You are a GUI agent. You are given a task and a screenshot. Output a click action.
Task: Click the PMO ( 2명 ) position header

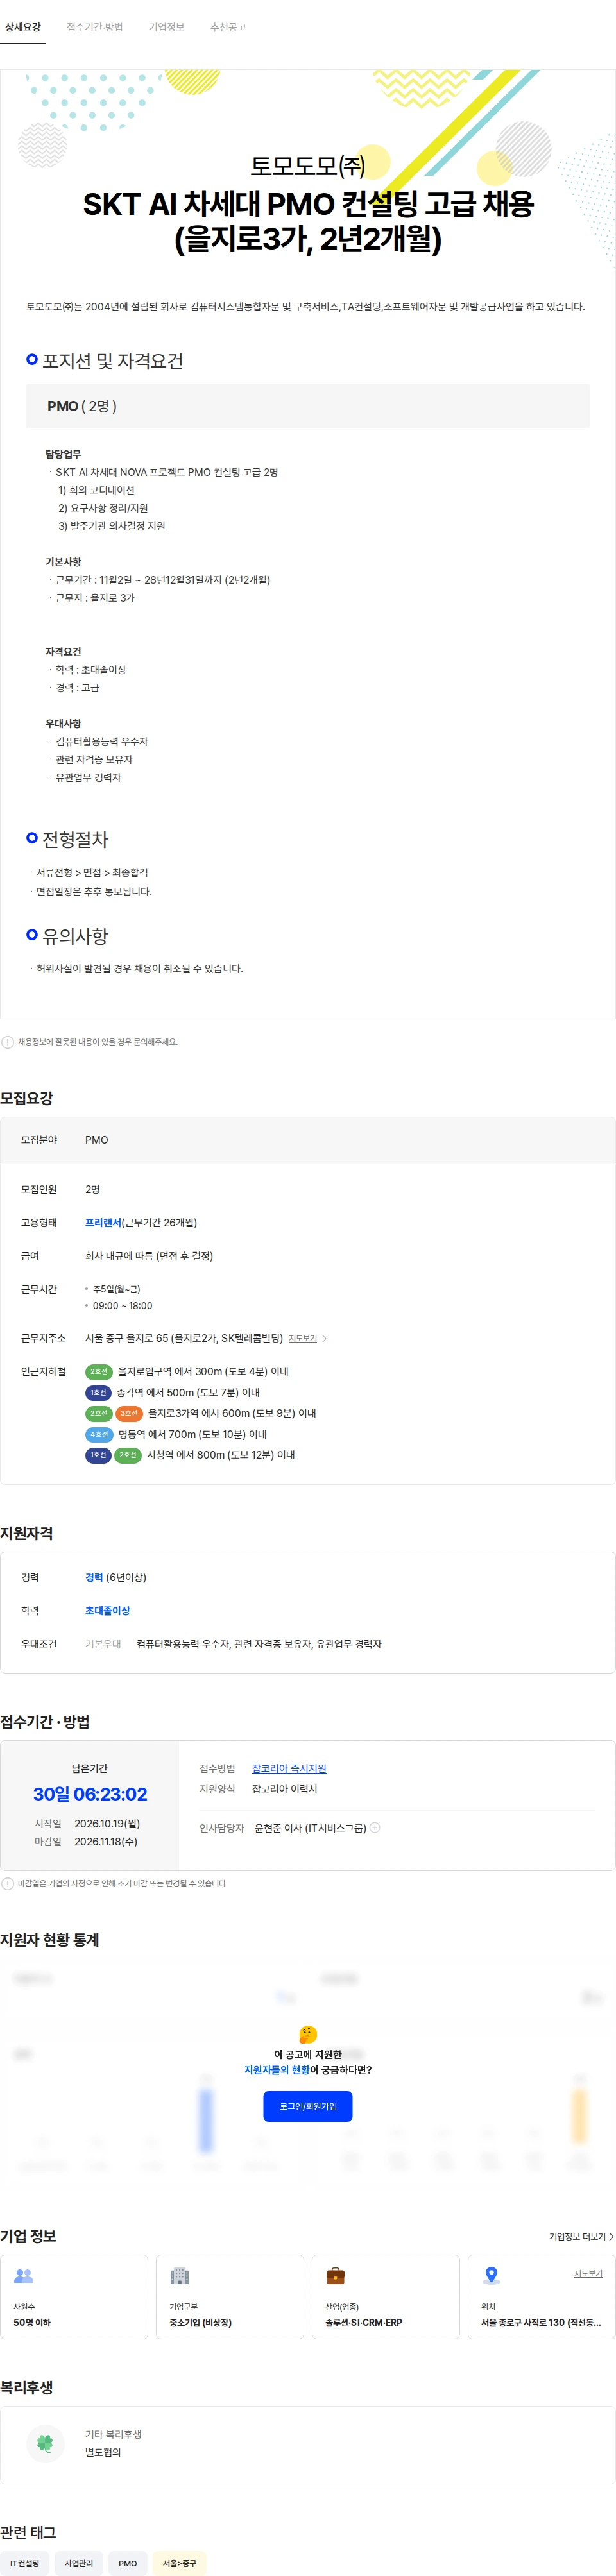click(x=308, y=406)
